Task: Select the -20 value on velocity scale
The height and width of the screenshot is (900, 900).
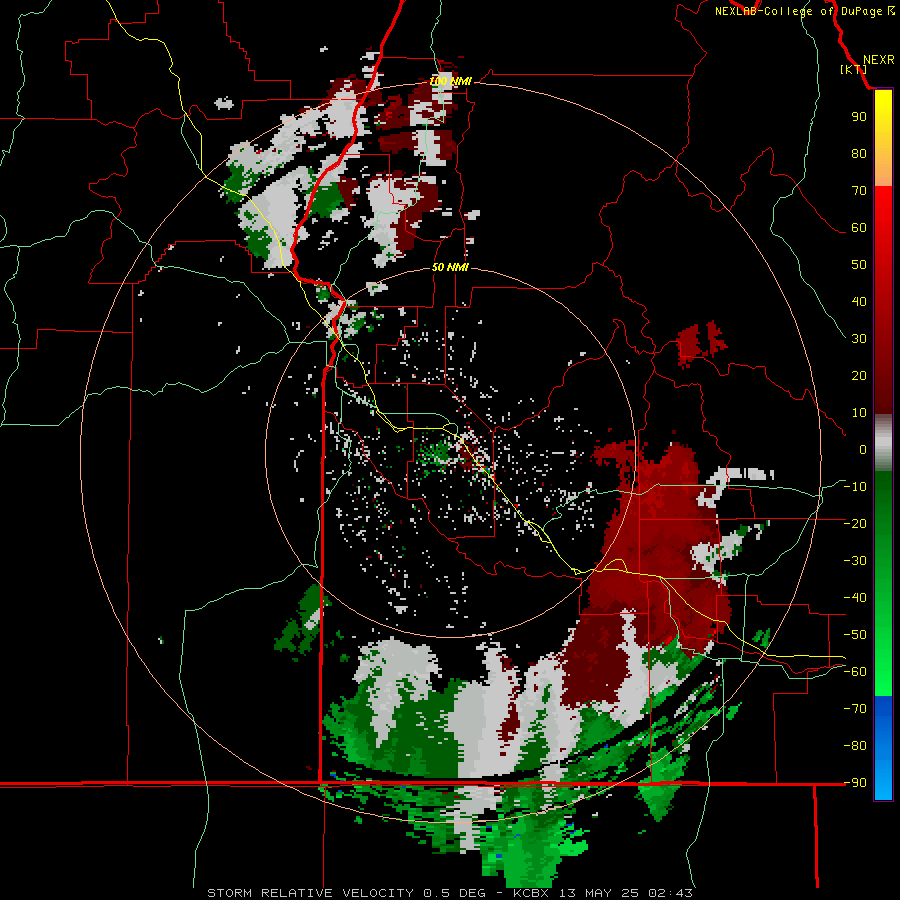Action: coord(855,523)
